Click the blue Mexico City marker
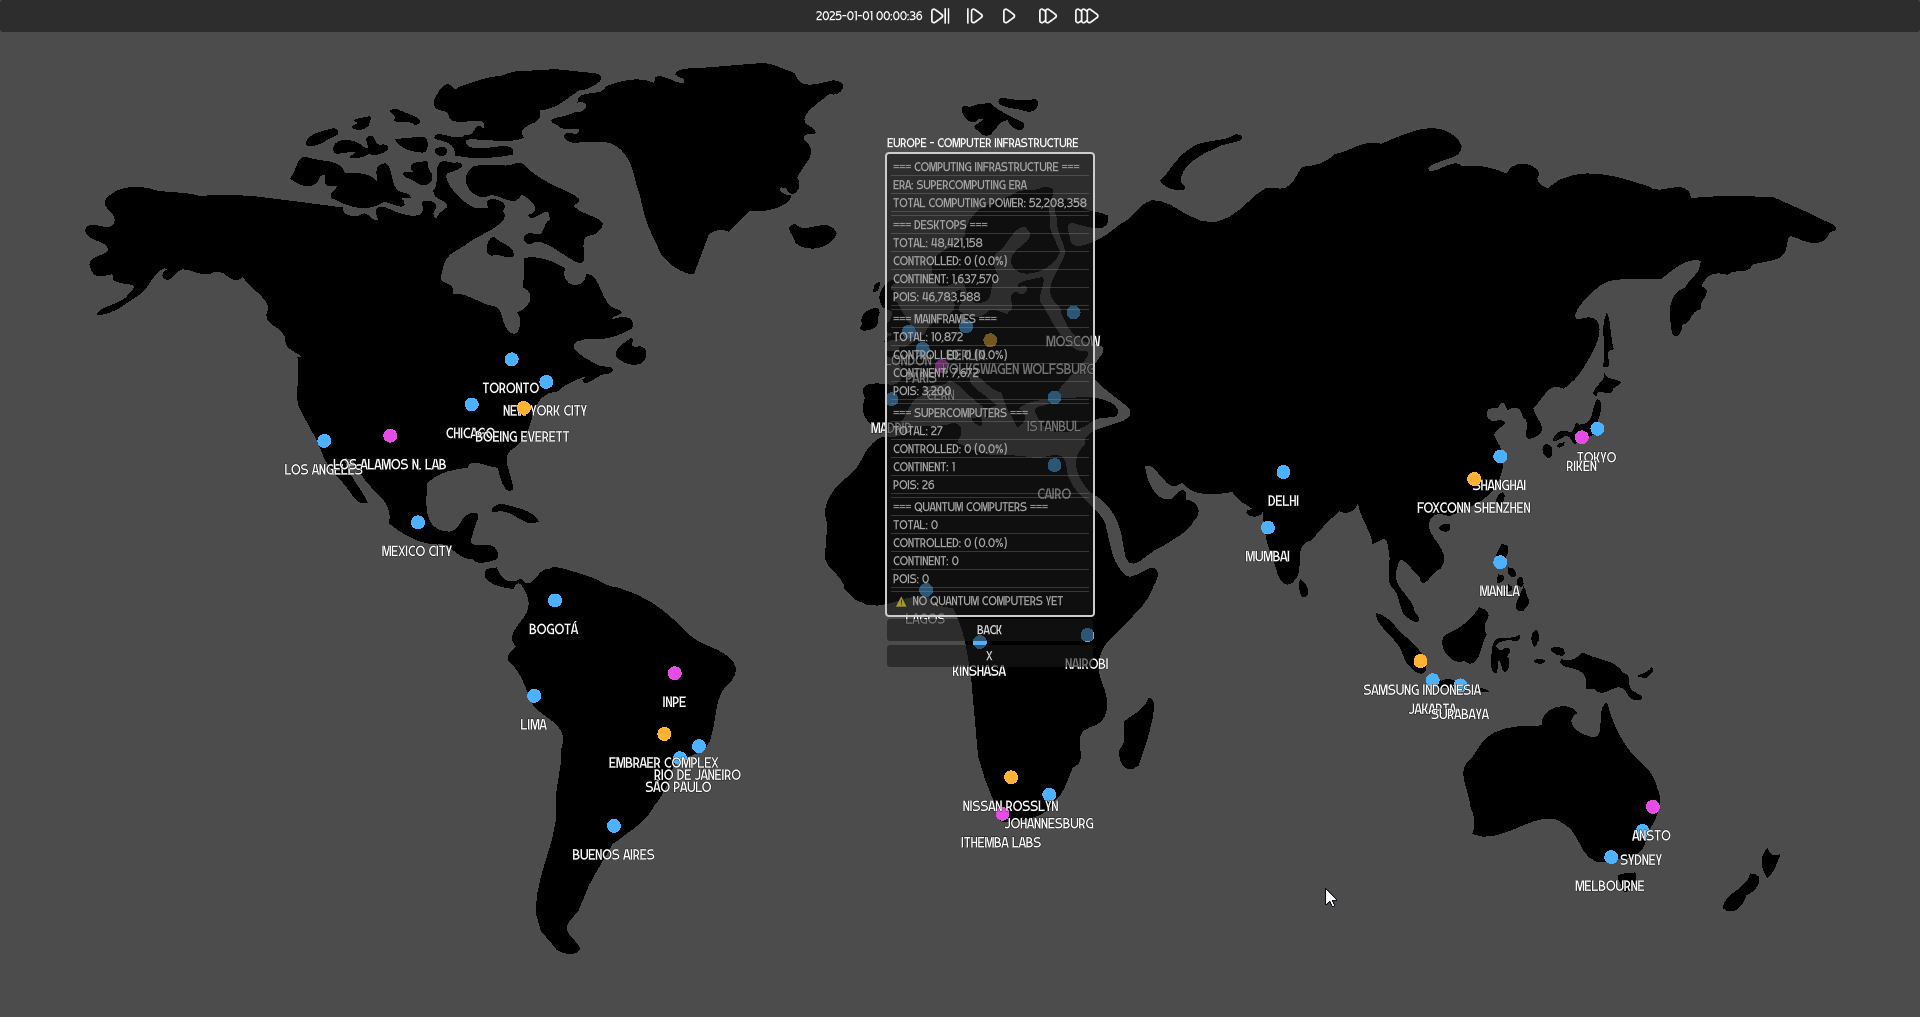 pyautogui.click(x=418, y=523)
